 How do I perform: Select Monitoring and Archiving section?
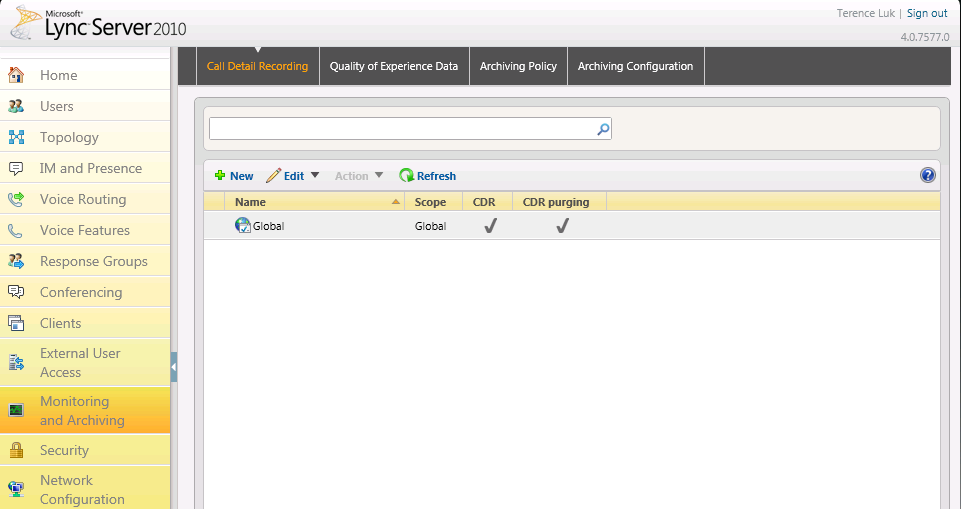(85, 410)
